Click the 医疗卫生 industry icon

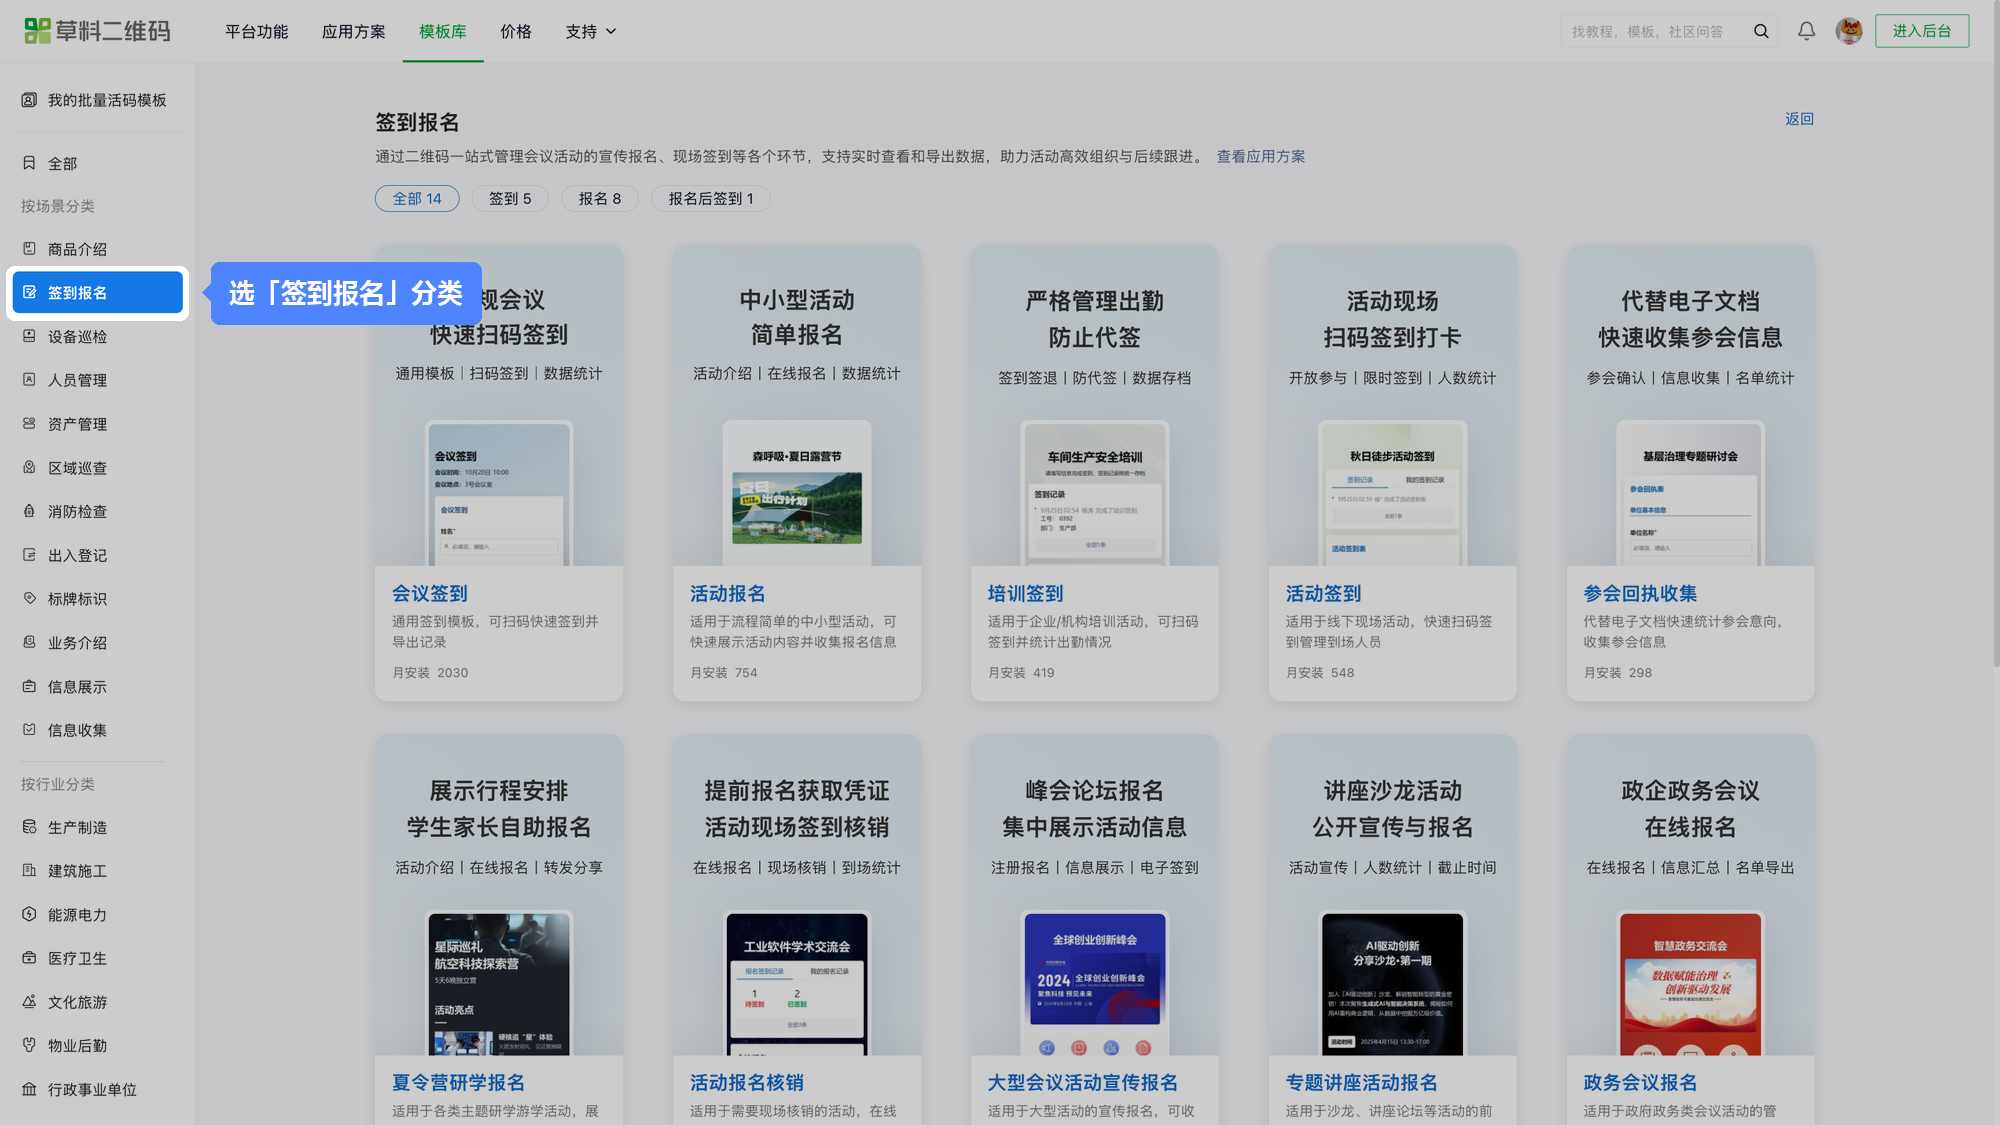29,958
